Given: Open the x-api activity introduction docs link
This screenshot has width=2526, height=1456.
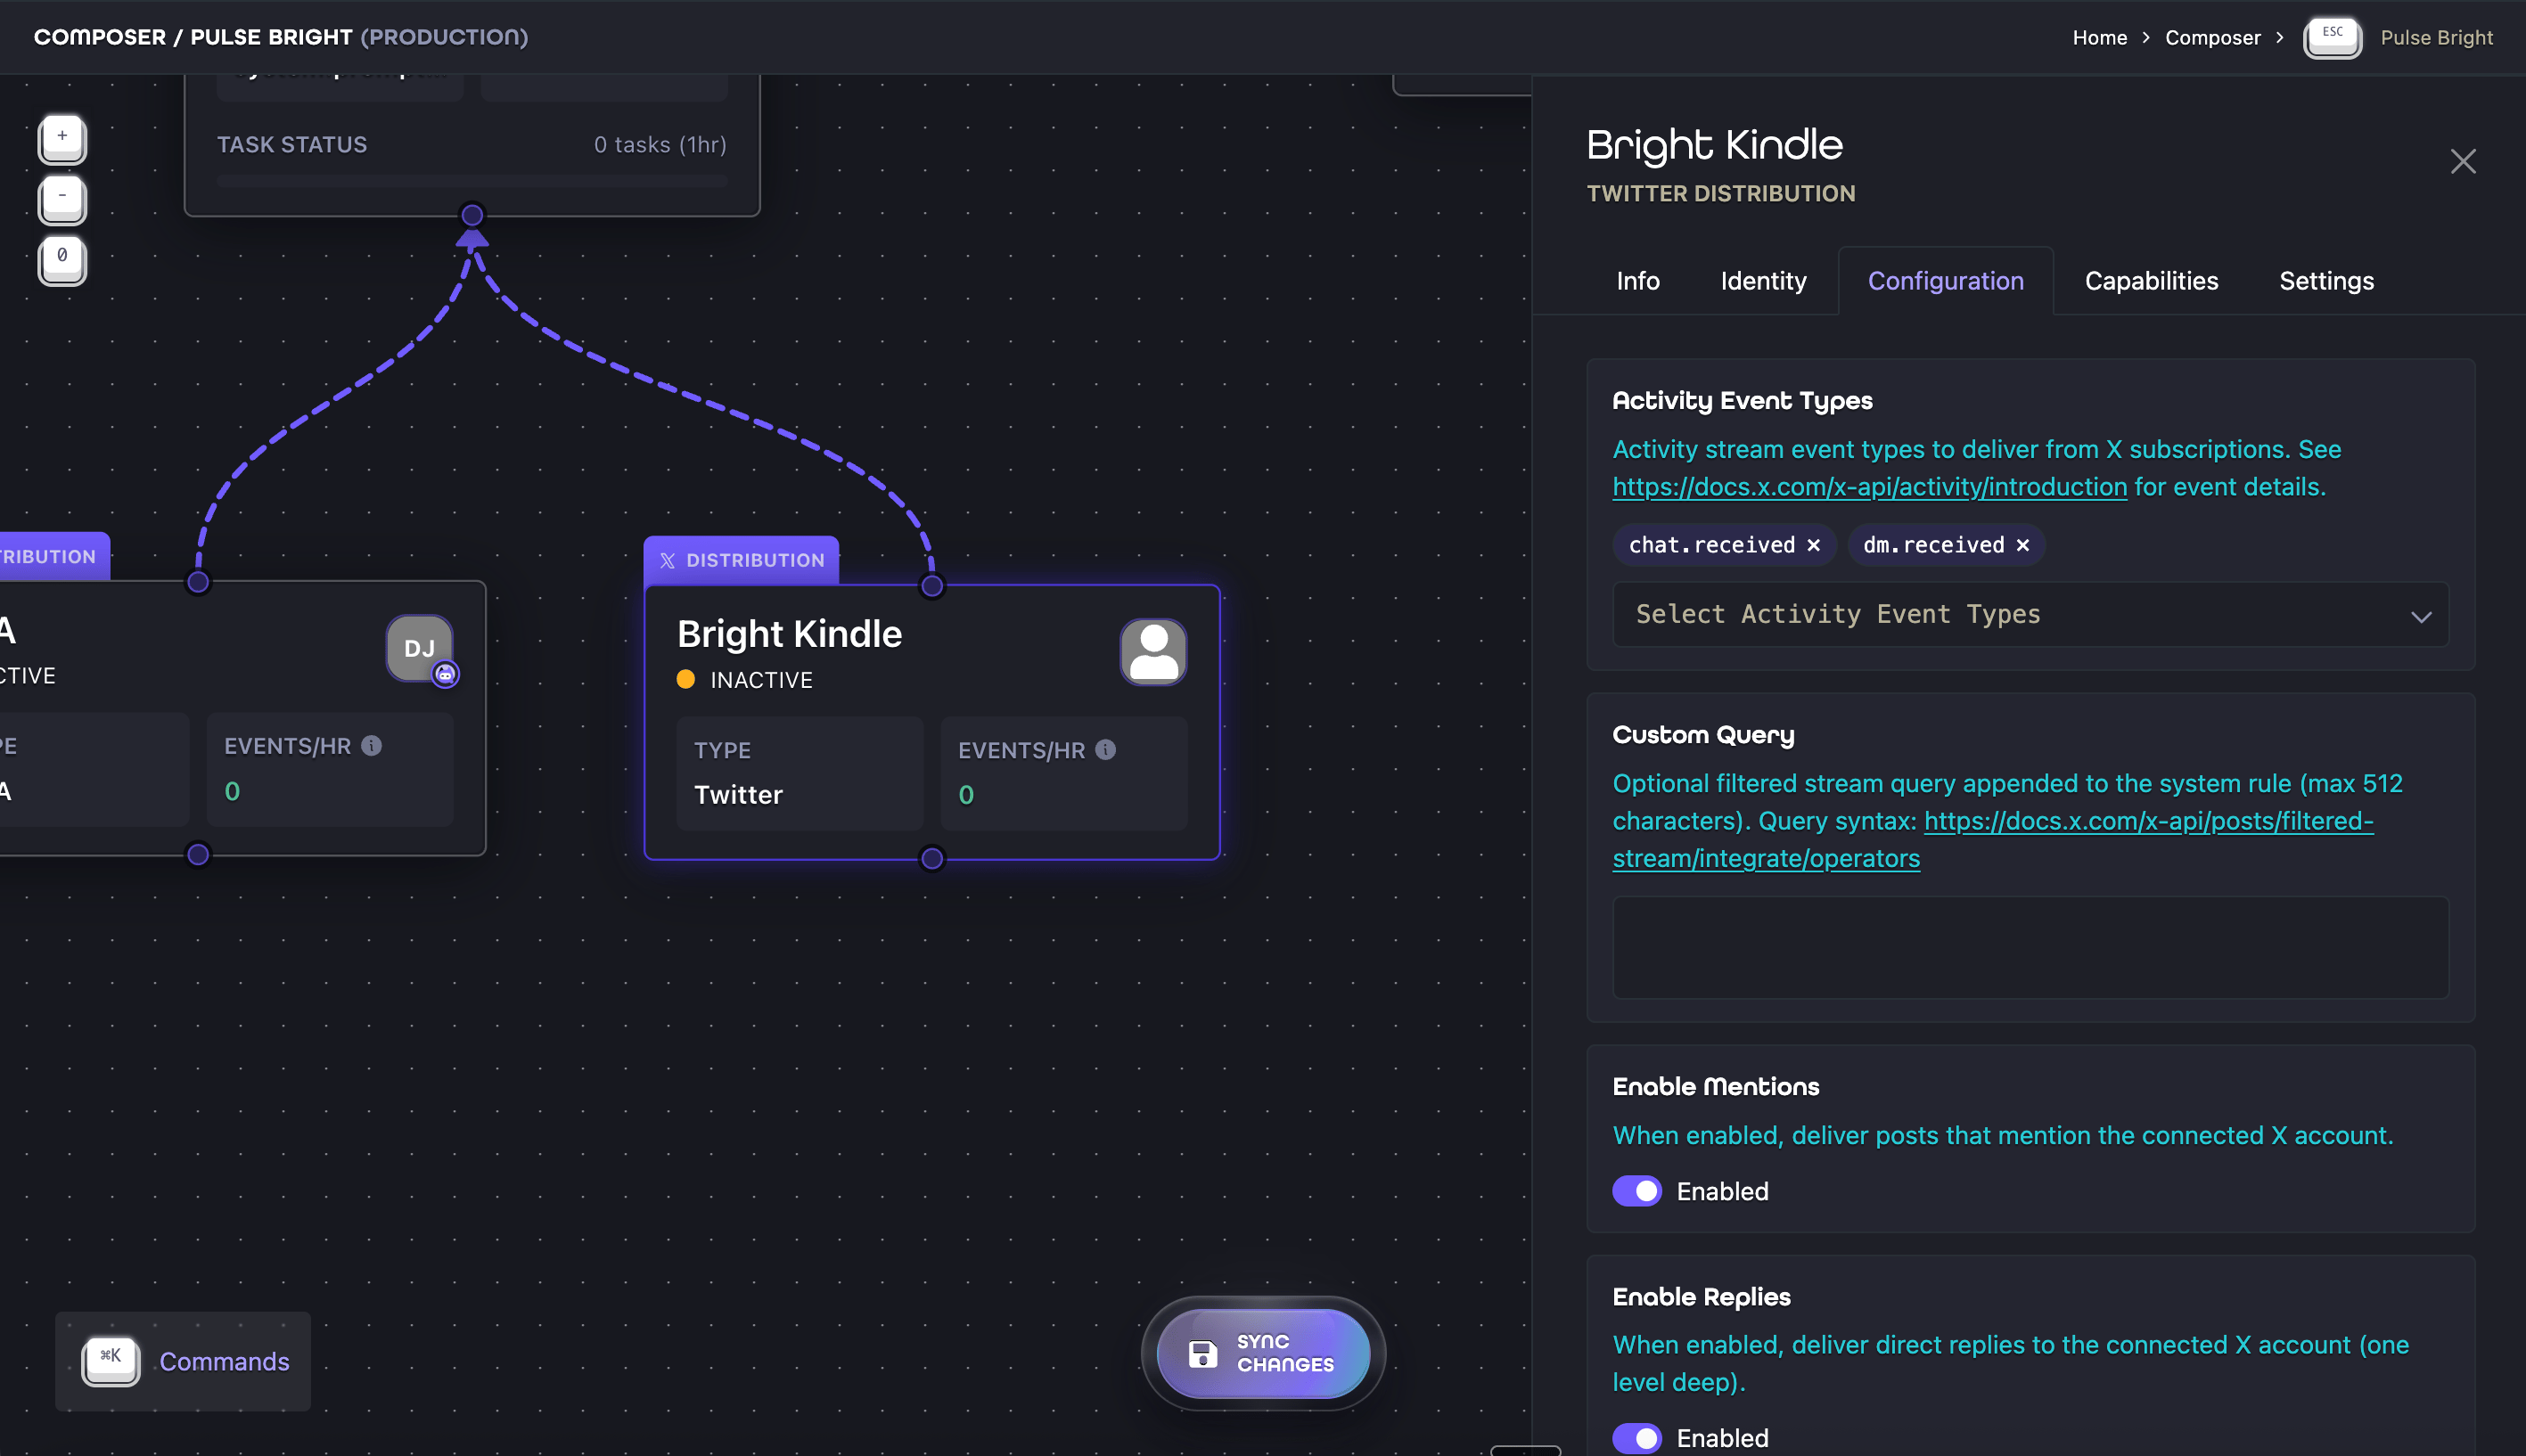Looking at the screenshot, I should pyautogui.click(x=1869, y=486).
